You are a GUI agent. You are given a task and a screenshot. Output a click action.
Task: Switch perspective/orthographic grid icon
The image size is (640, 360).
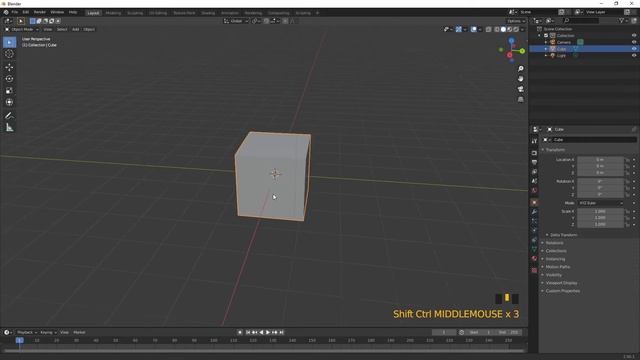(x=520, y=99)
